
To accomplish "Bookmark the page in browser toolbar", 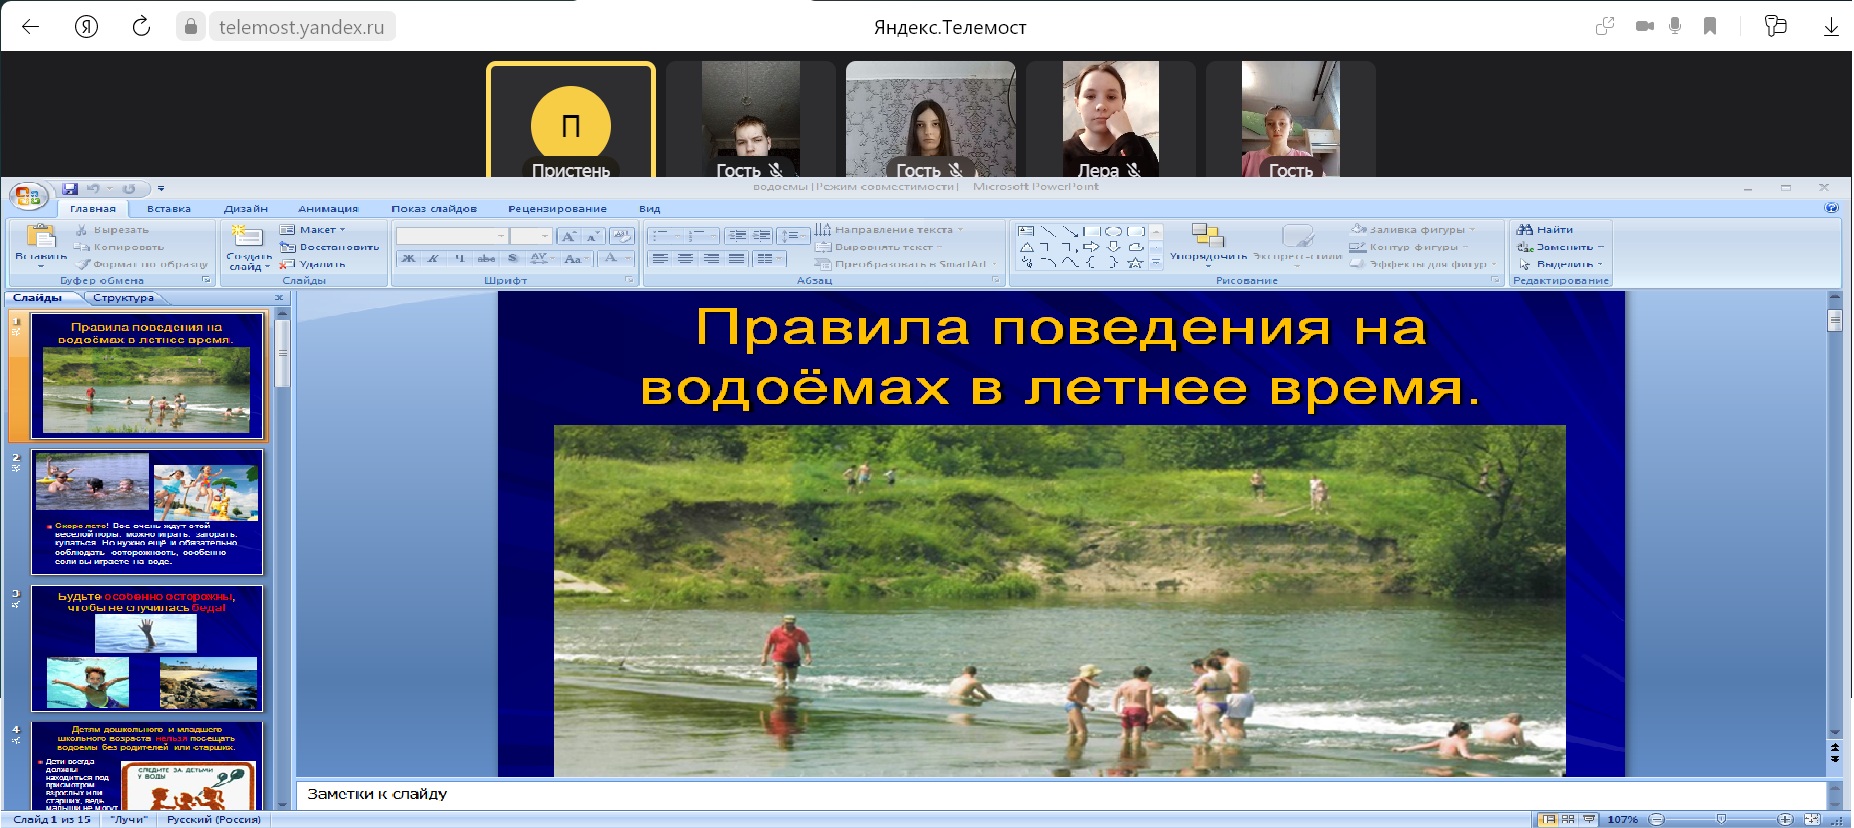I will [1710, 26].
